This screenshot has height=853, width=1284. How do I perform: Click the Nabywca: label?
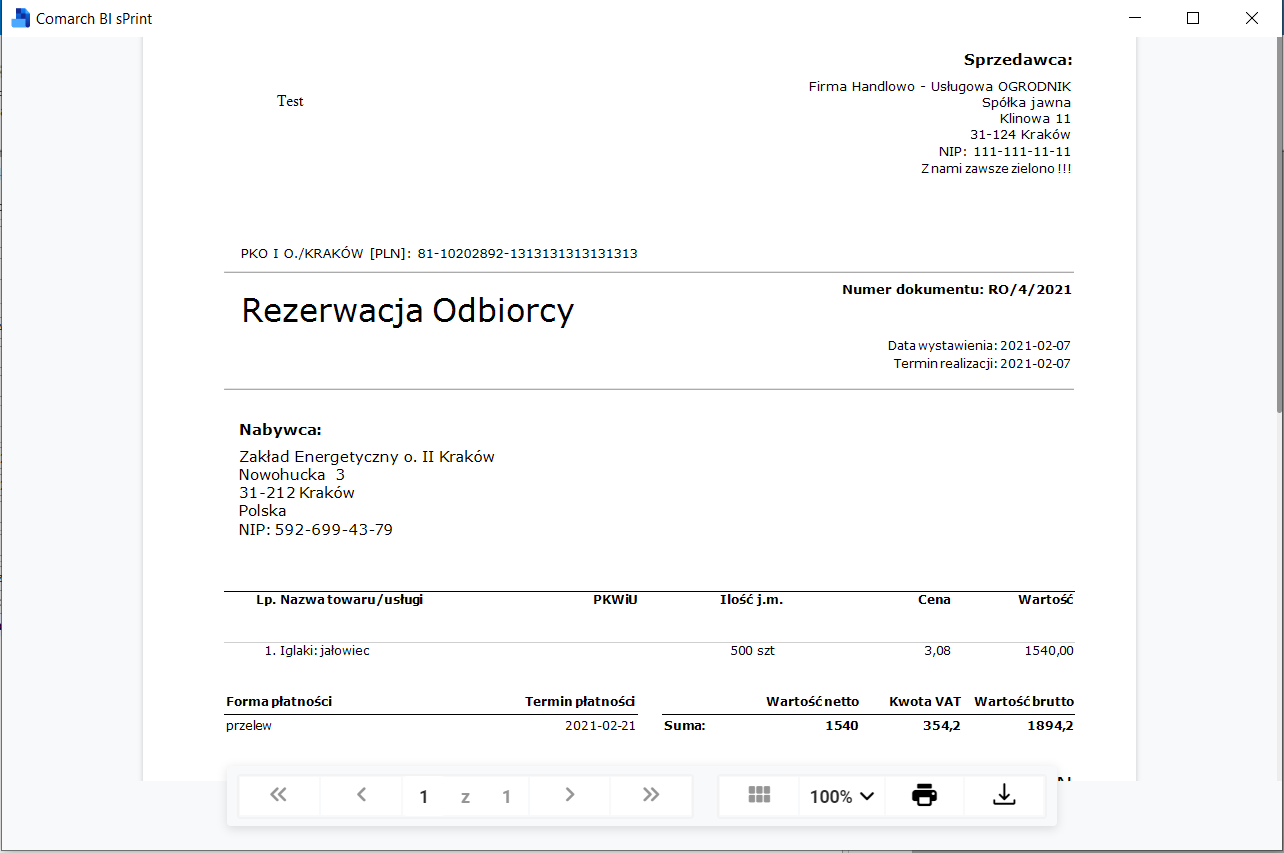(280, 430)
